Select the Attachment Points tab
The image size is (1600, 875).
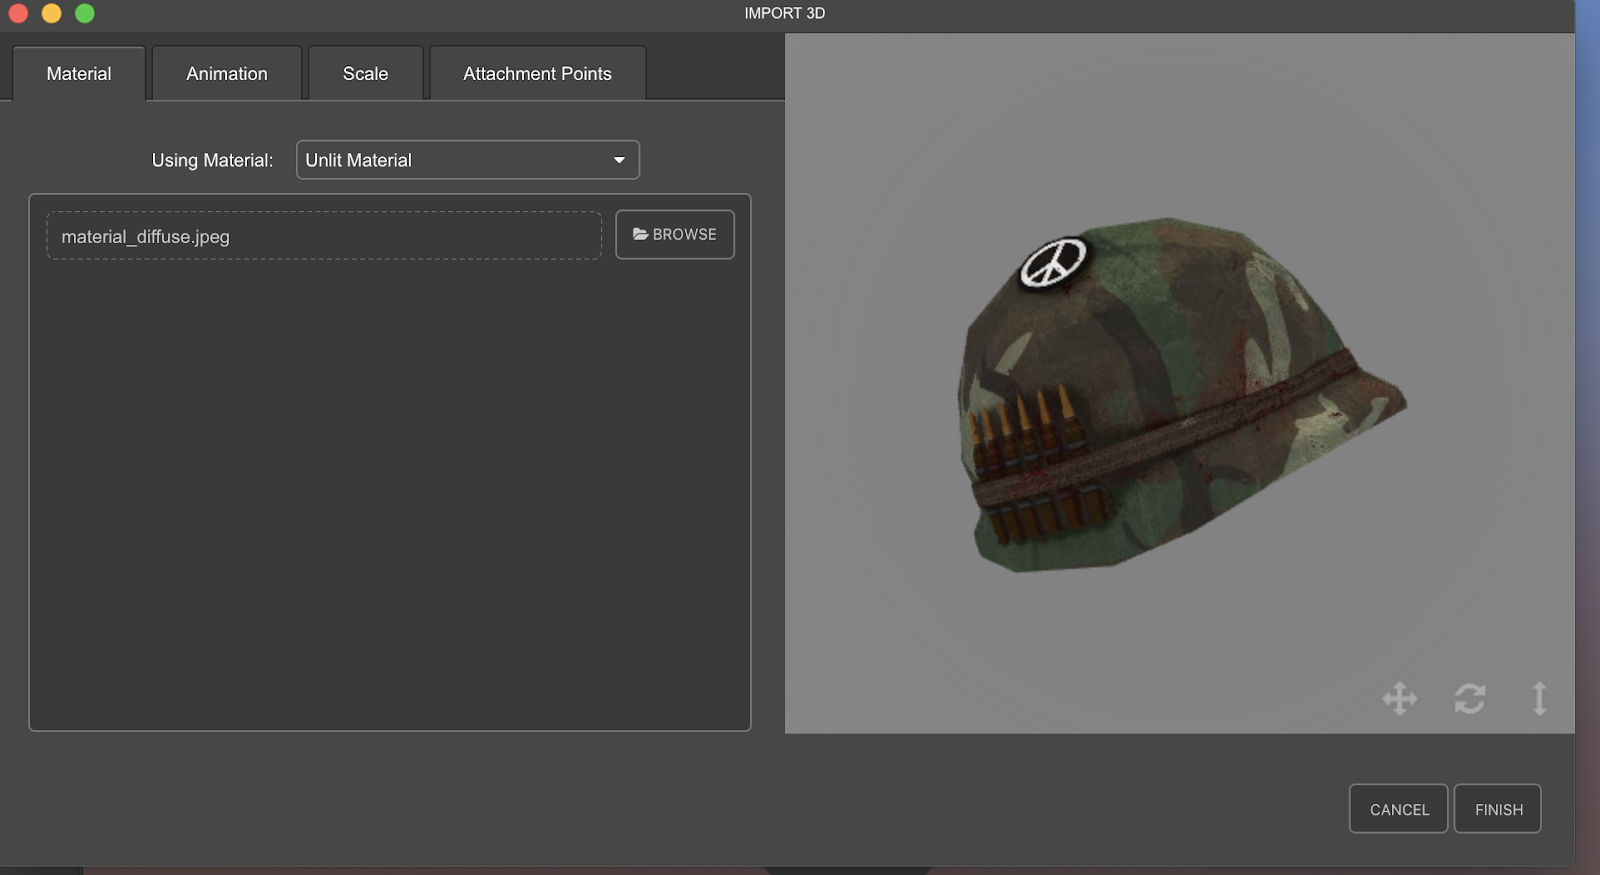pyautogui.click(x=537, y=74)
